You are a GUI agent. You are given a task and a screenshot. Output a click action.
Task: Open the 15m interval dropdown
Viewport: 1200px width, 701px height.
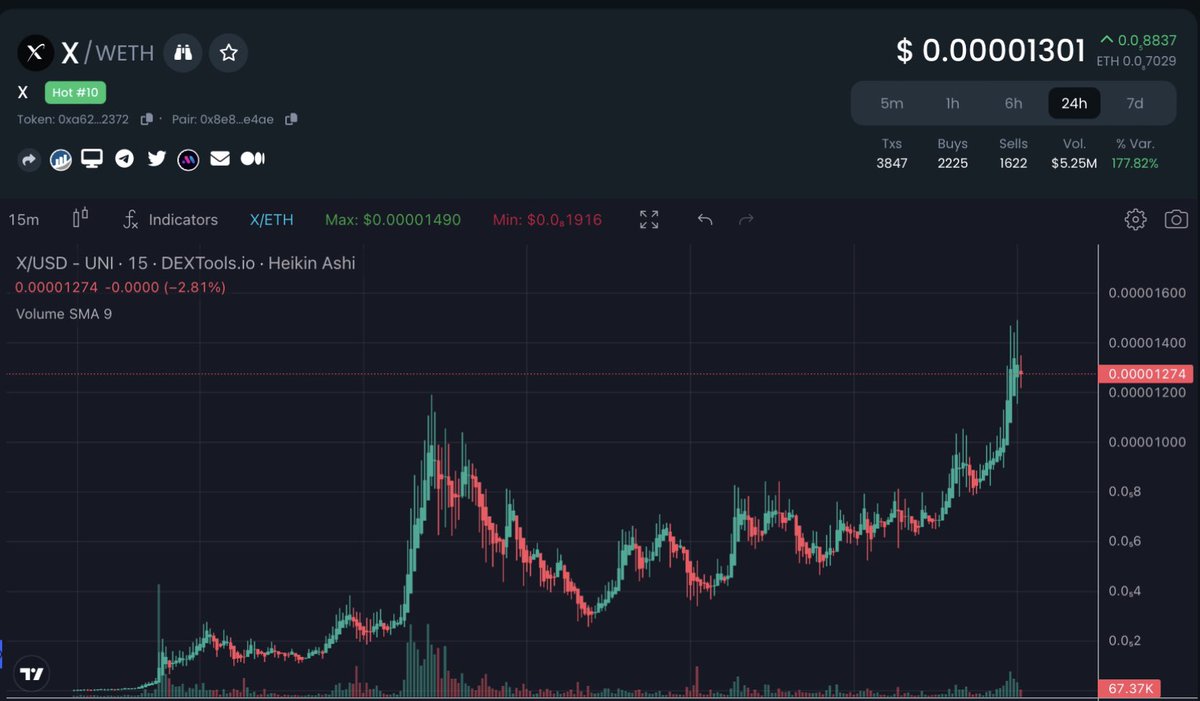24,219
